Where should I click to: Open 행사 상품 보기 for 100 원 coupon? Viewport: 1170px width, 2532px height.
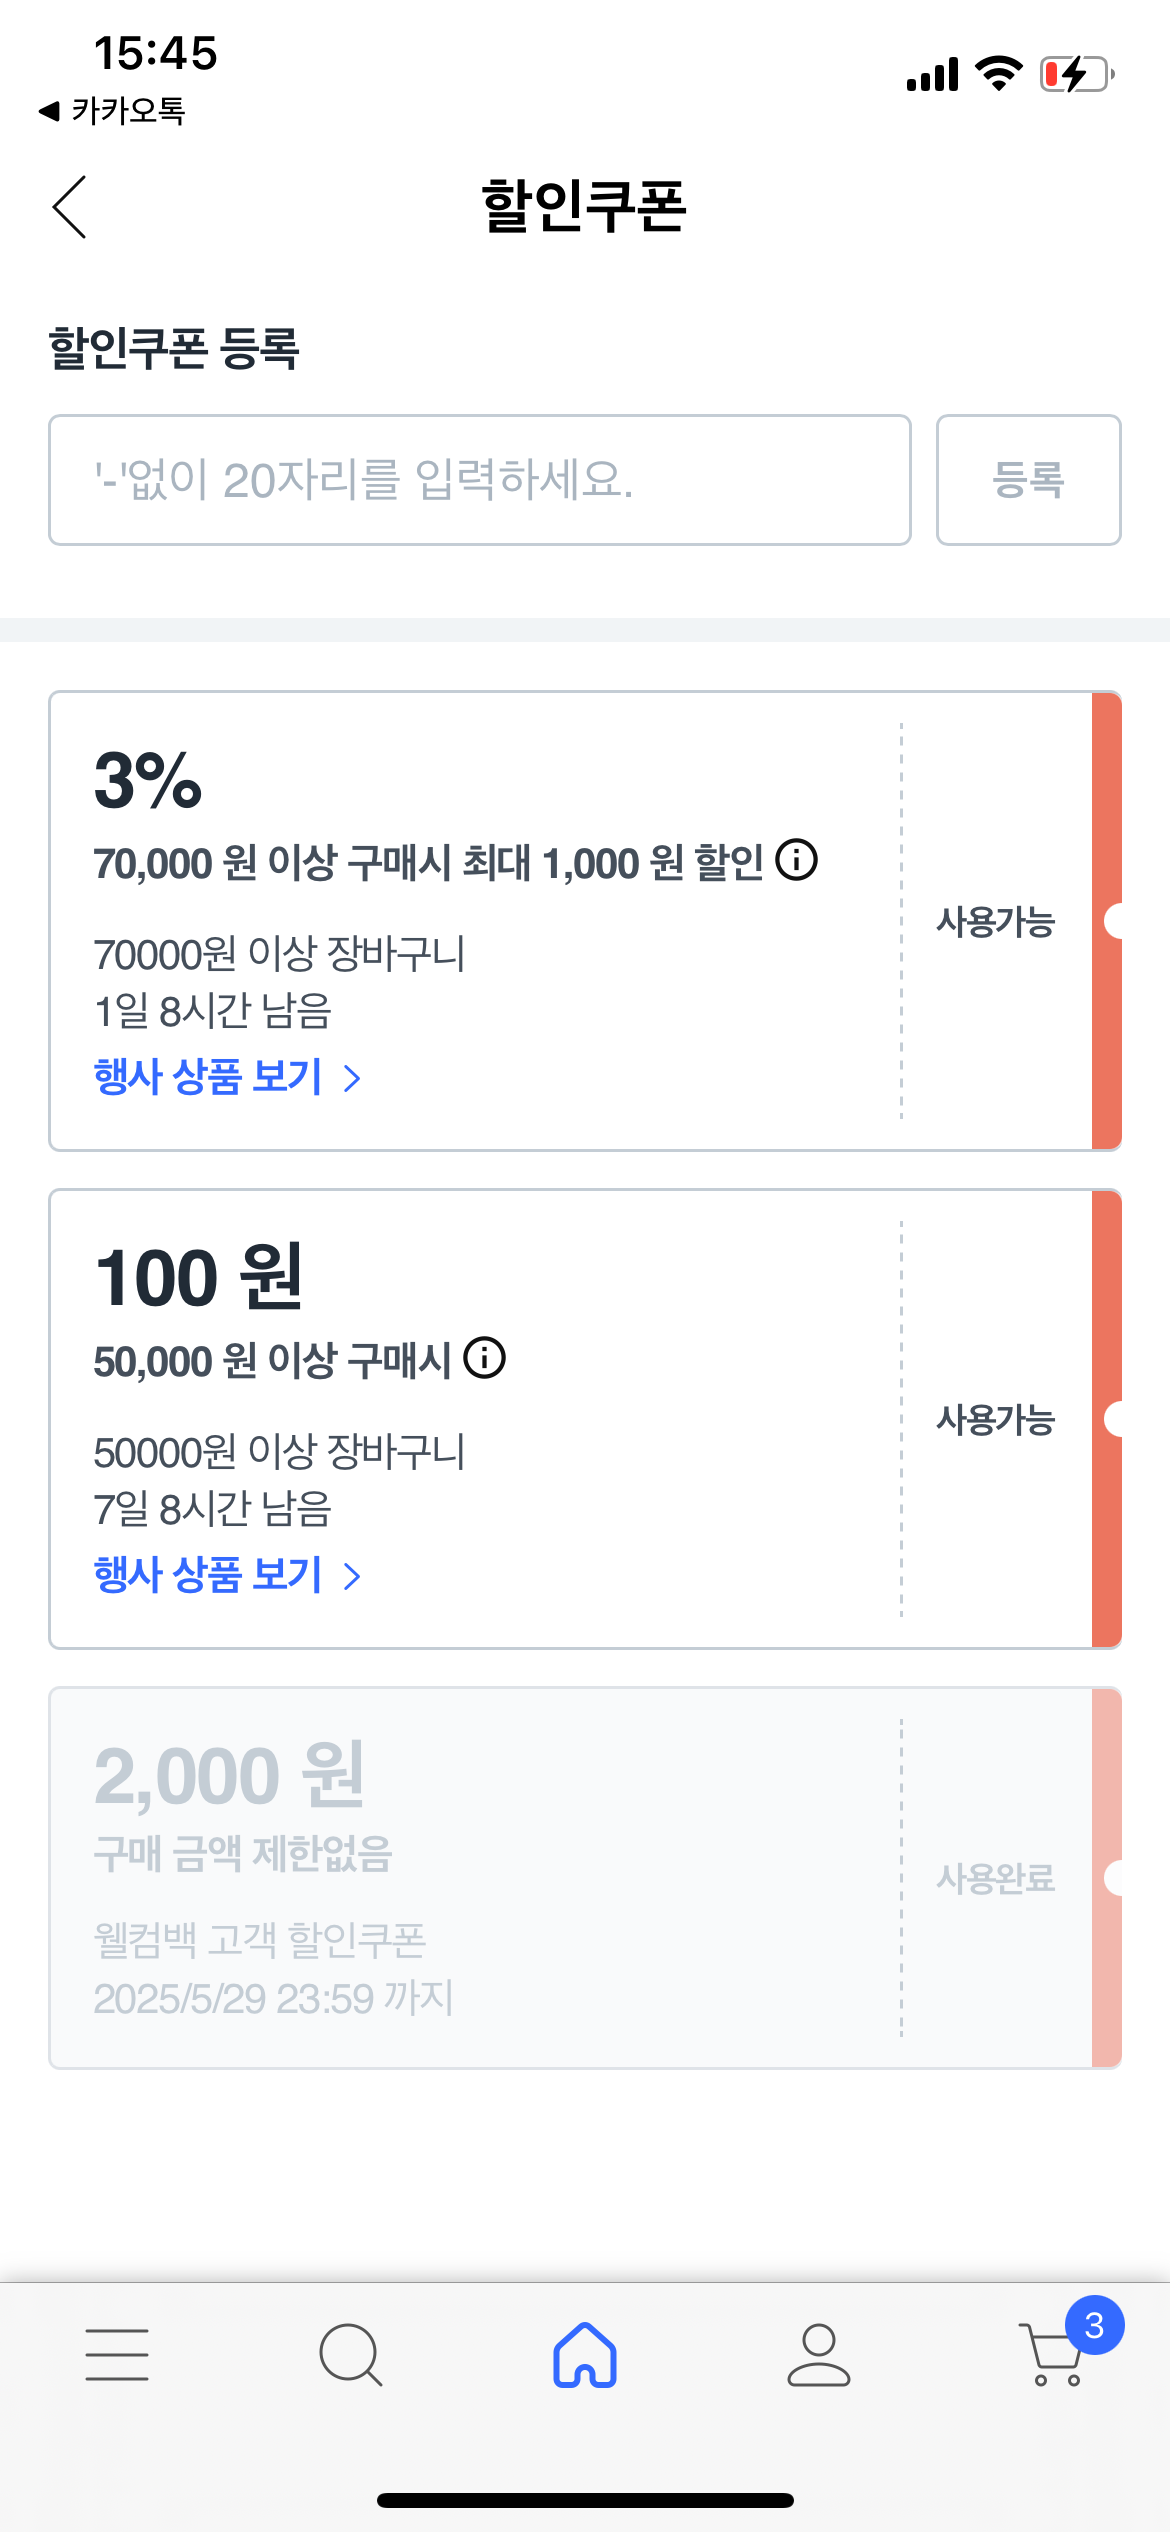pos(208,1575)
